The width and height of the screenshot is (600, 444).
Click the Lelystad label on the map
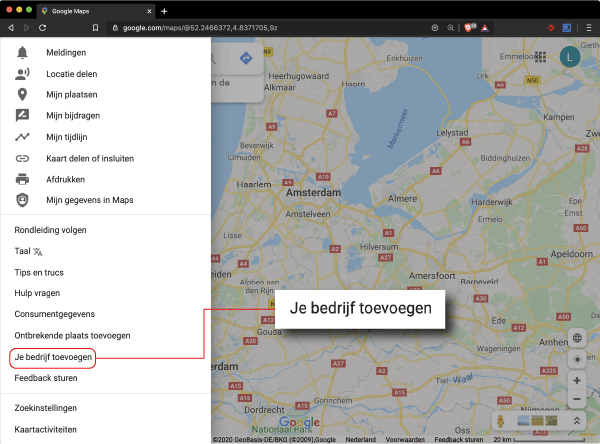click(452, 133)
